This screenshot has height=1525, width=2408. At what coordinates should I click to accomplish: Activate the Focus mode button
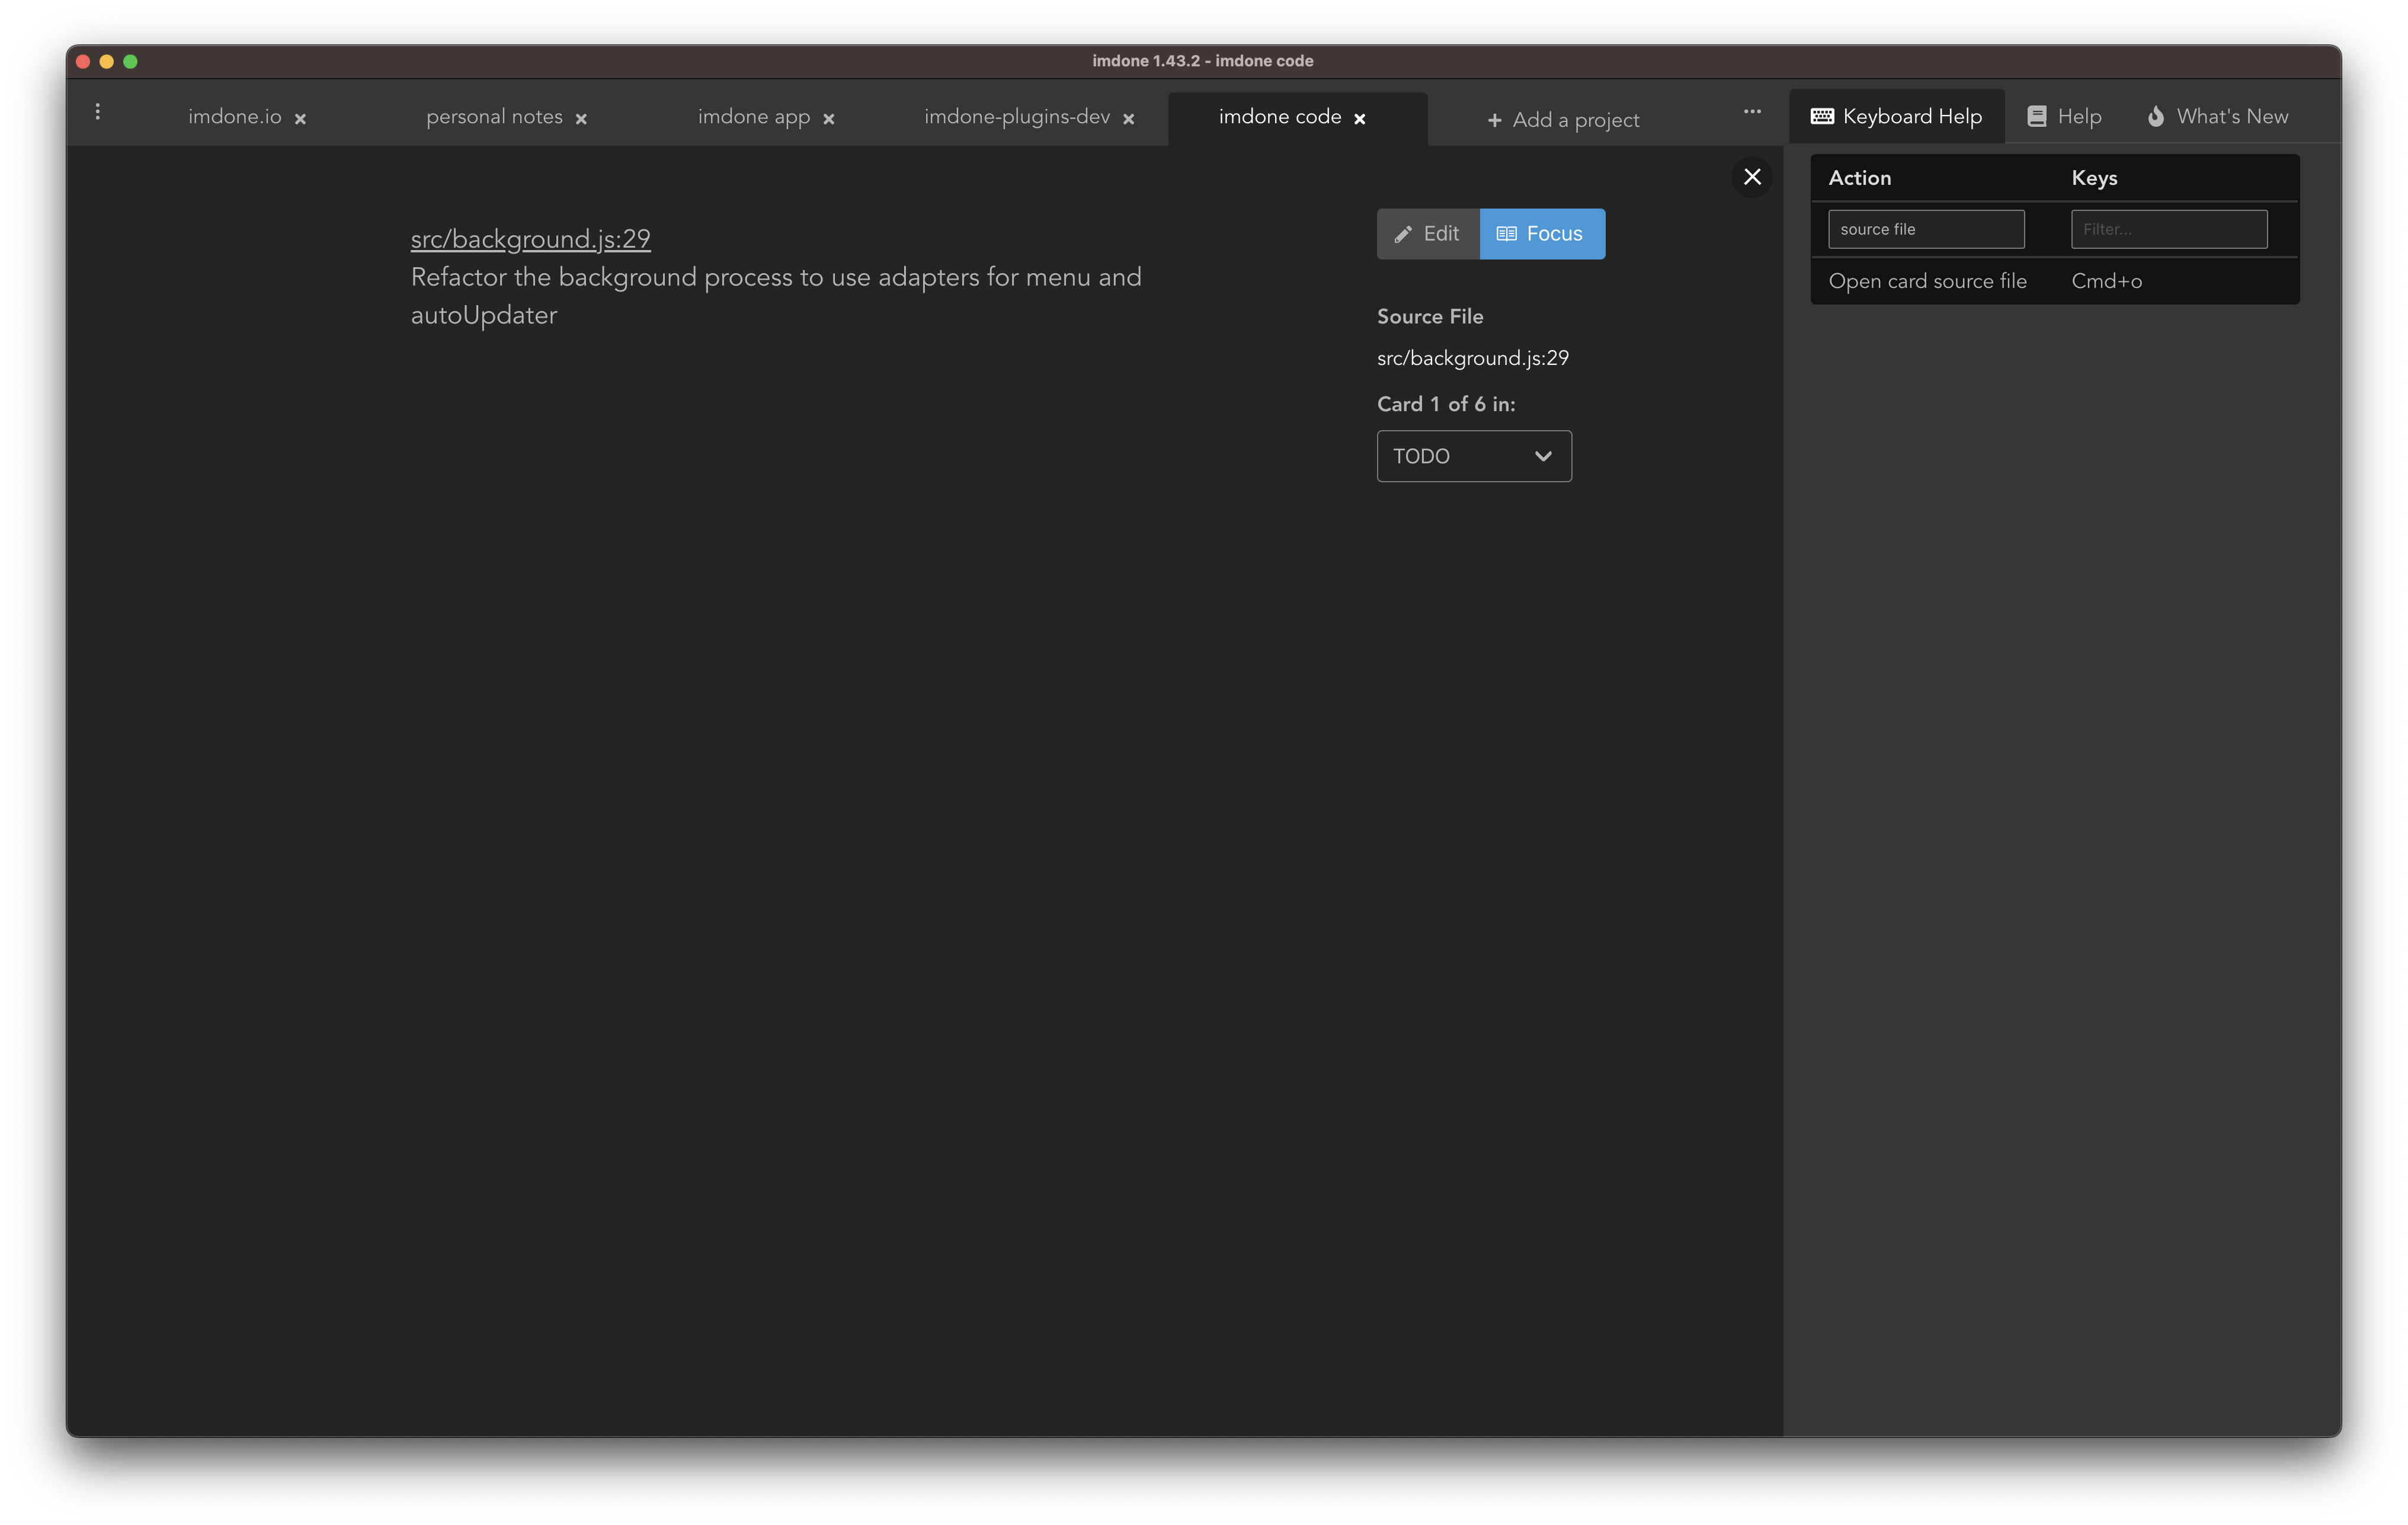click(1542, 234)
